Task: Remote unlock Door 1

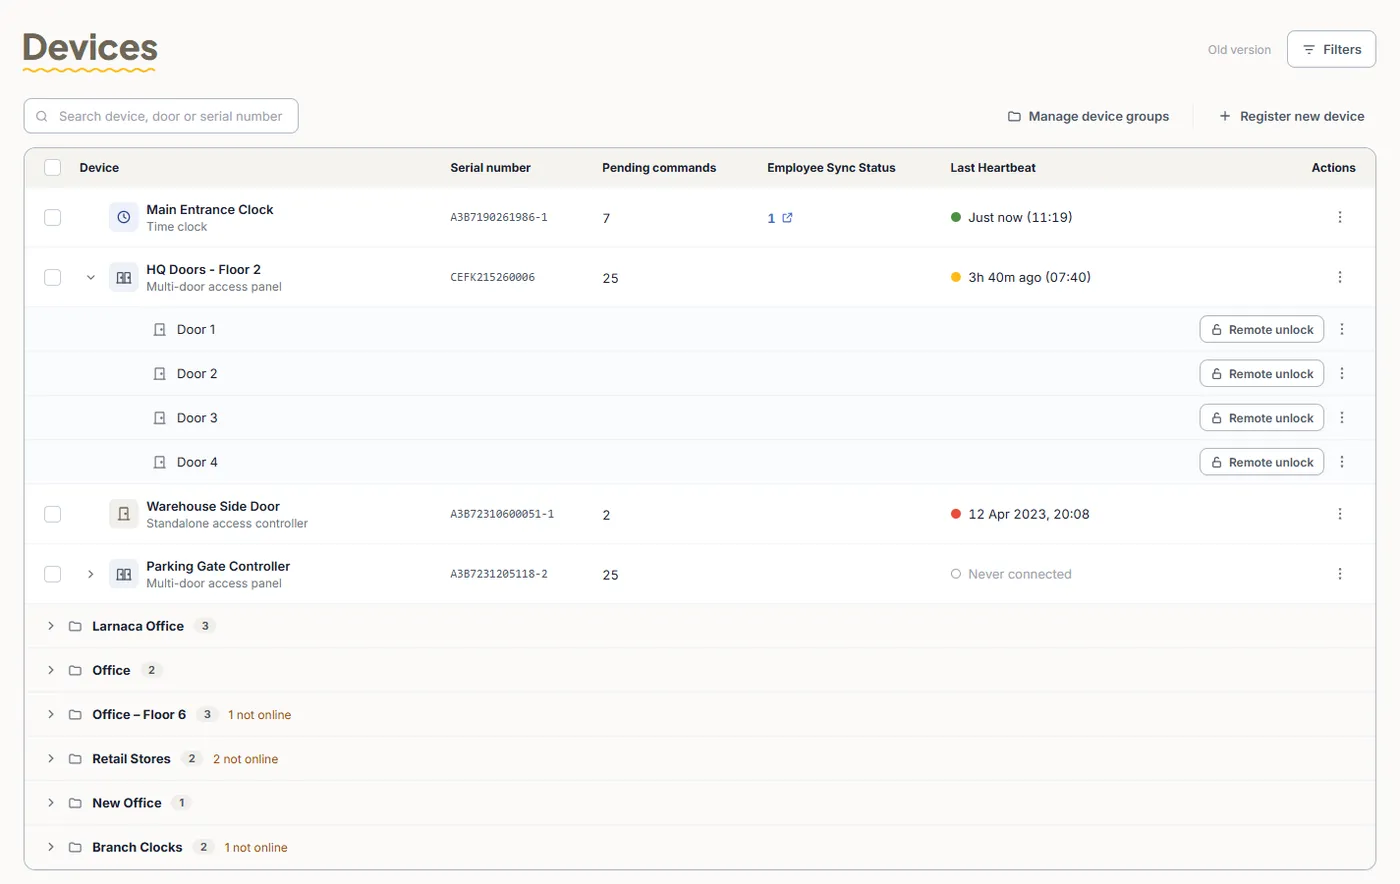Action: tap(1262, 329)
